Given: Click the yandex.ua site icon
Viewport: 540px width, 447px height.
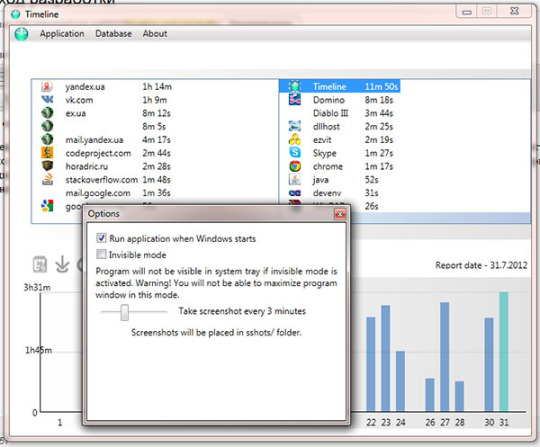Looking at the screenshot, I should [x=47, y=86].
